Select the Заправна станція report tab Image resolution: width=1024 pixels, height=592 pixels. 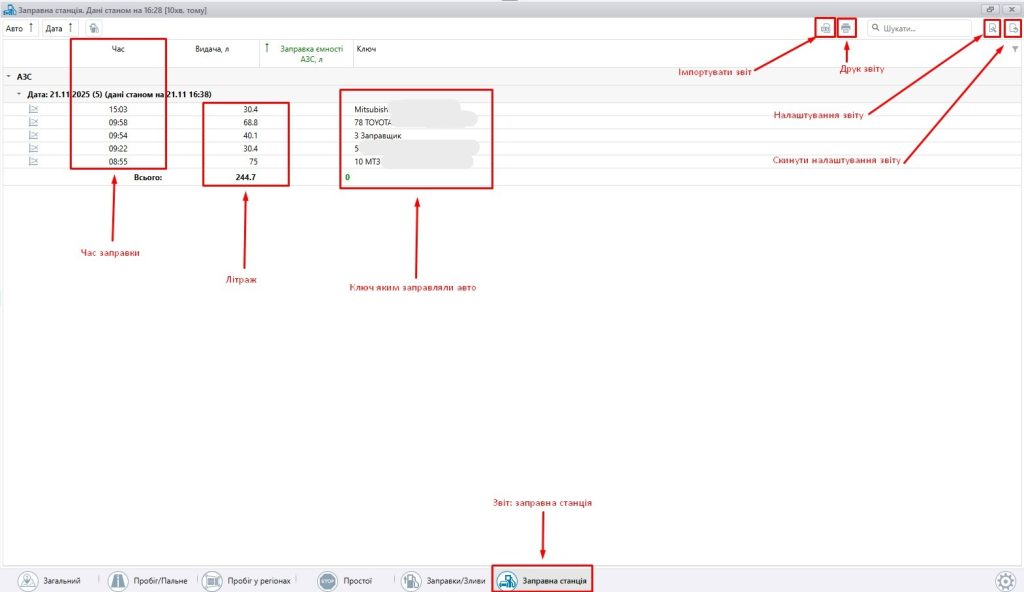[x=542, y=580]
